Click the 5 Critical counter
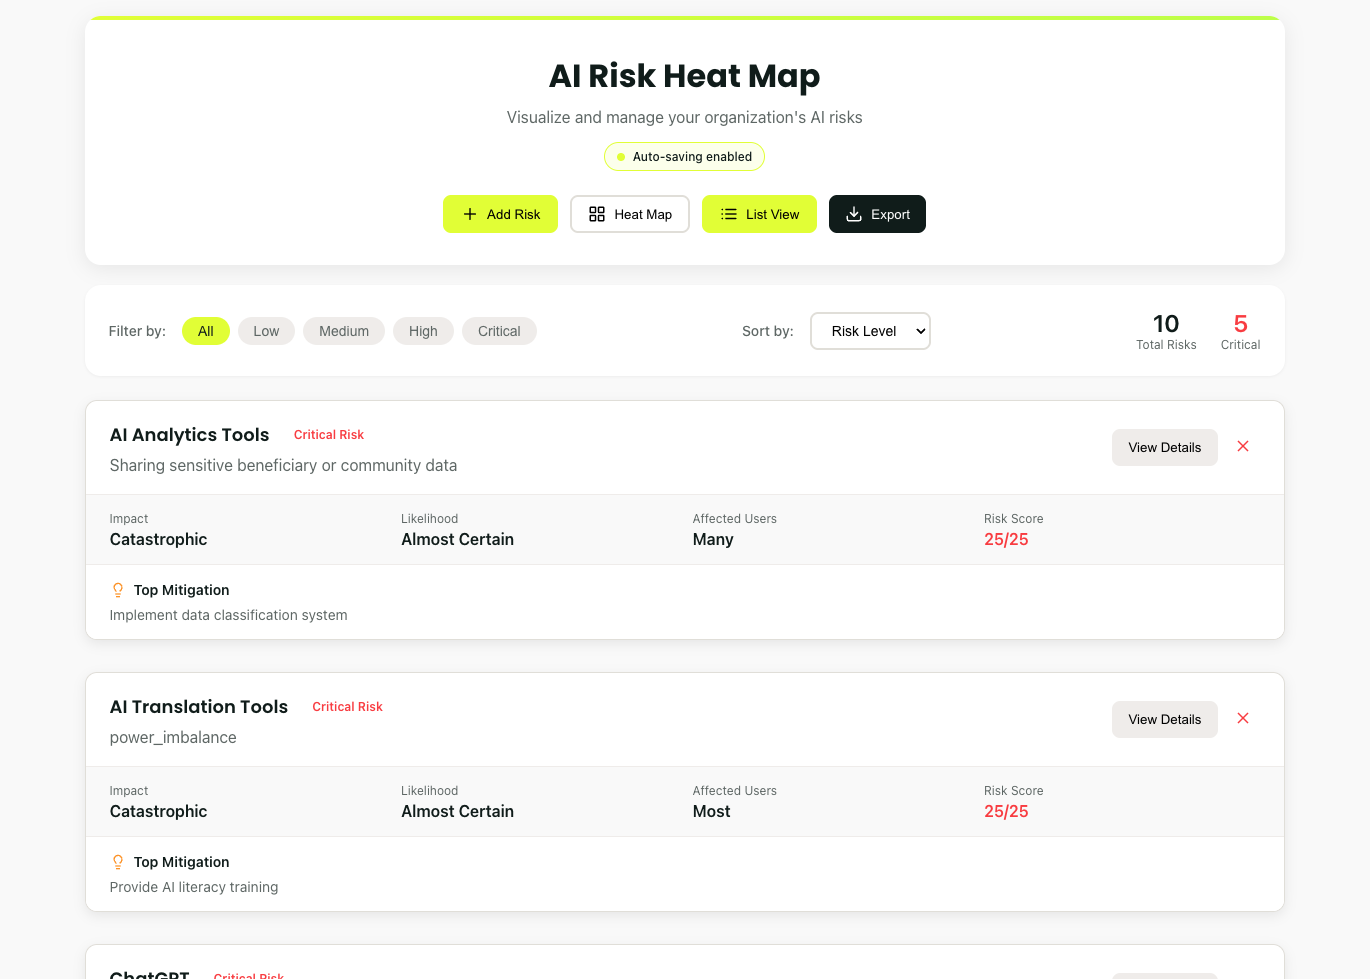The width and height of the screenshot is (1370, 979). click(x=1240, y=331)
